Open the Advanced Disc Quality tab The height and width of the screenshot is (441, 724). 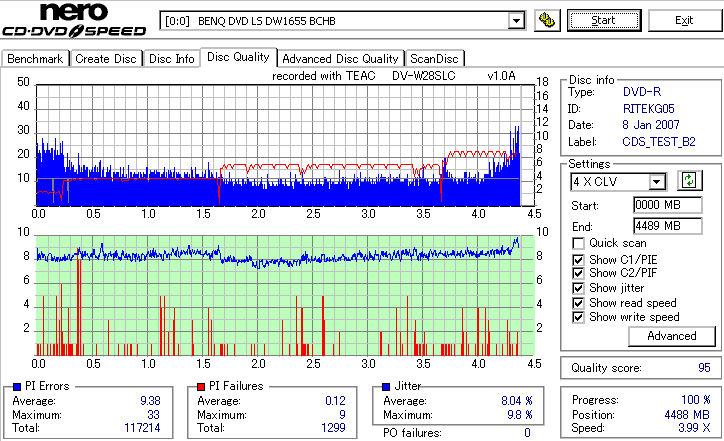point(340,59)
